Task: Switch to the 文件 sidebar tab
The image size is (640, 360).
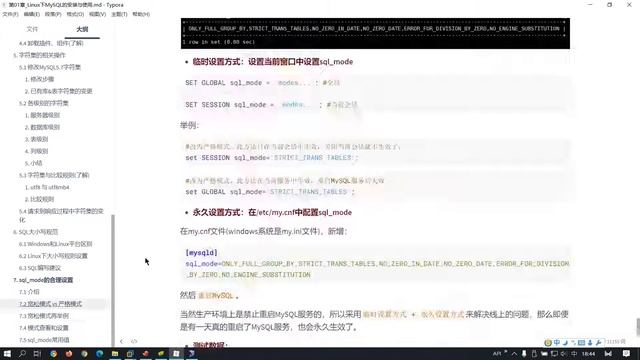Action: coord(32,29)
